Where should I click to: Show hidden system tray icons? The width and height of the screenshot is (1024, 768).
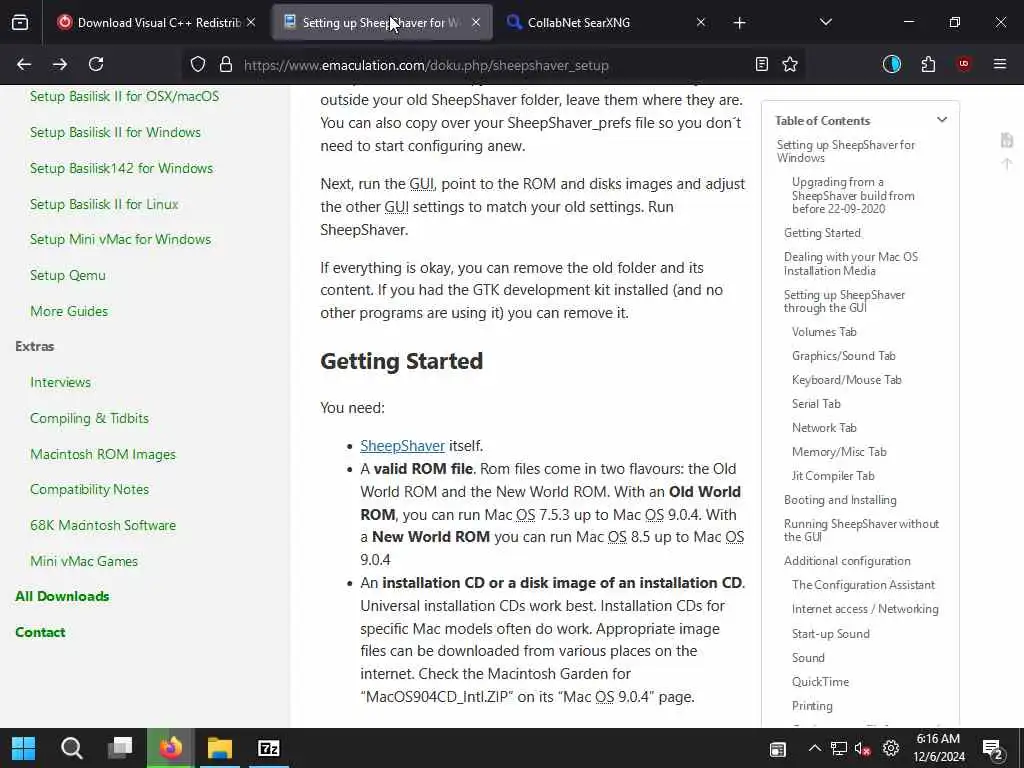pyautogui.click(x=814, y=748)
